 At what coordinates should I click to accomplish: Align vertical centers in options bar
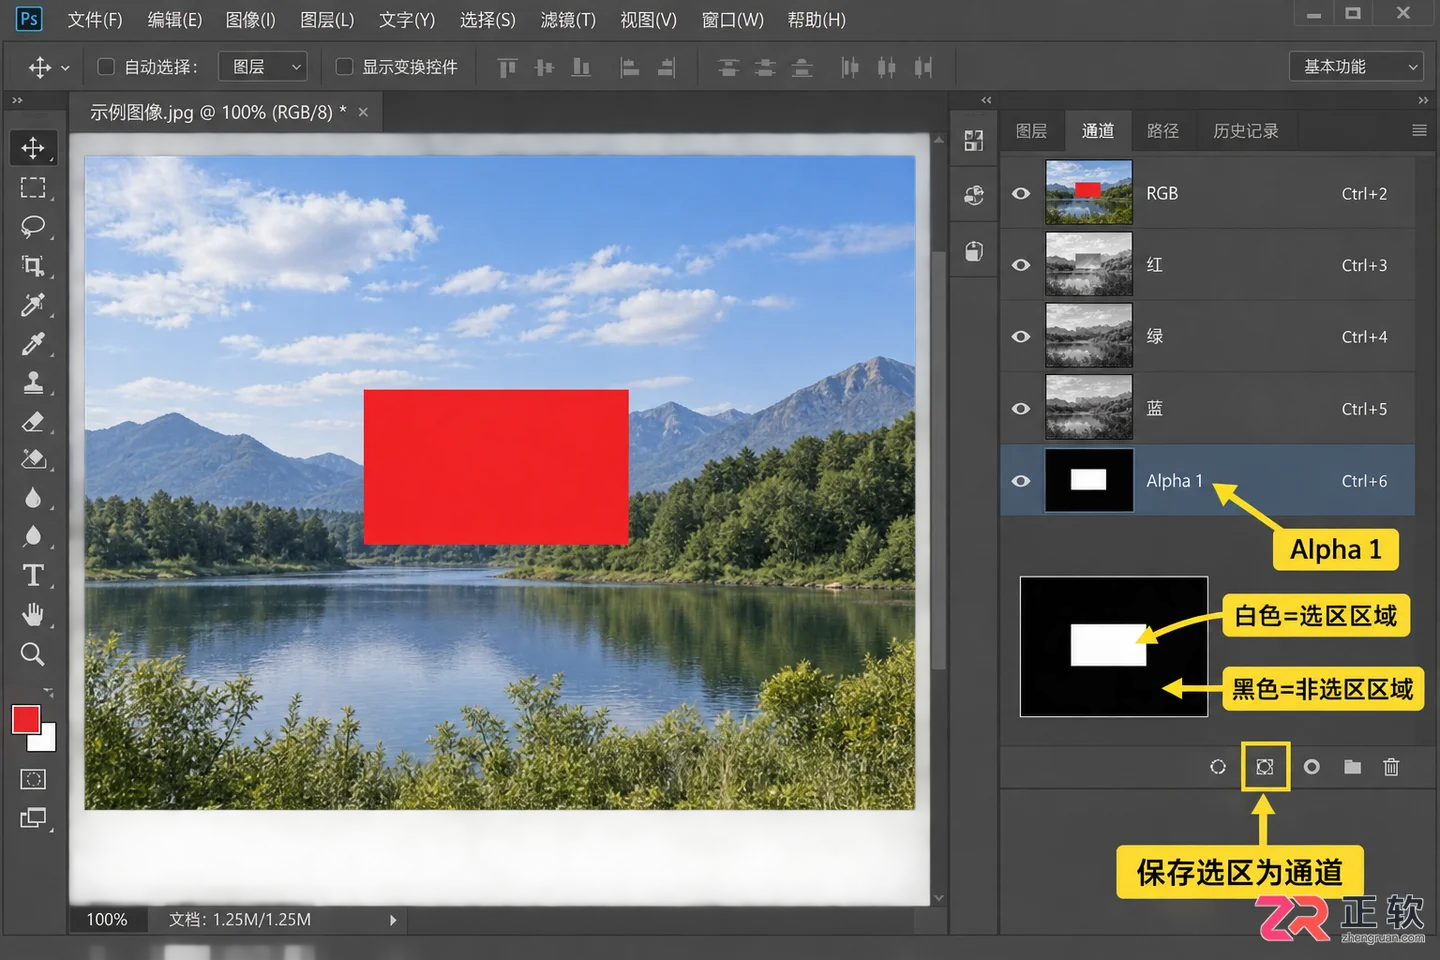point(544,67)
